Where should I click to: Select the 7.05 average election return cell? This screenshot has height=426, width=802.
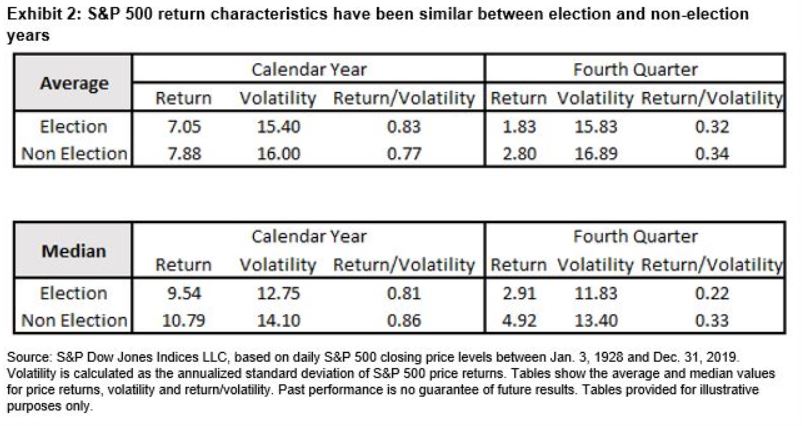click(x=183, y=127)
